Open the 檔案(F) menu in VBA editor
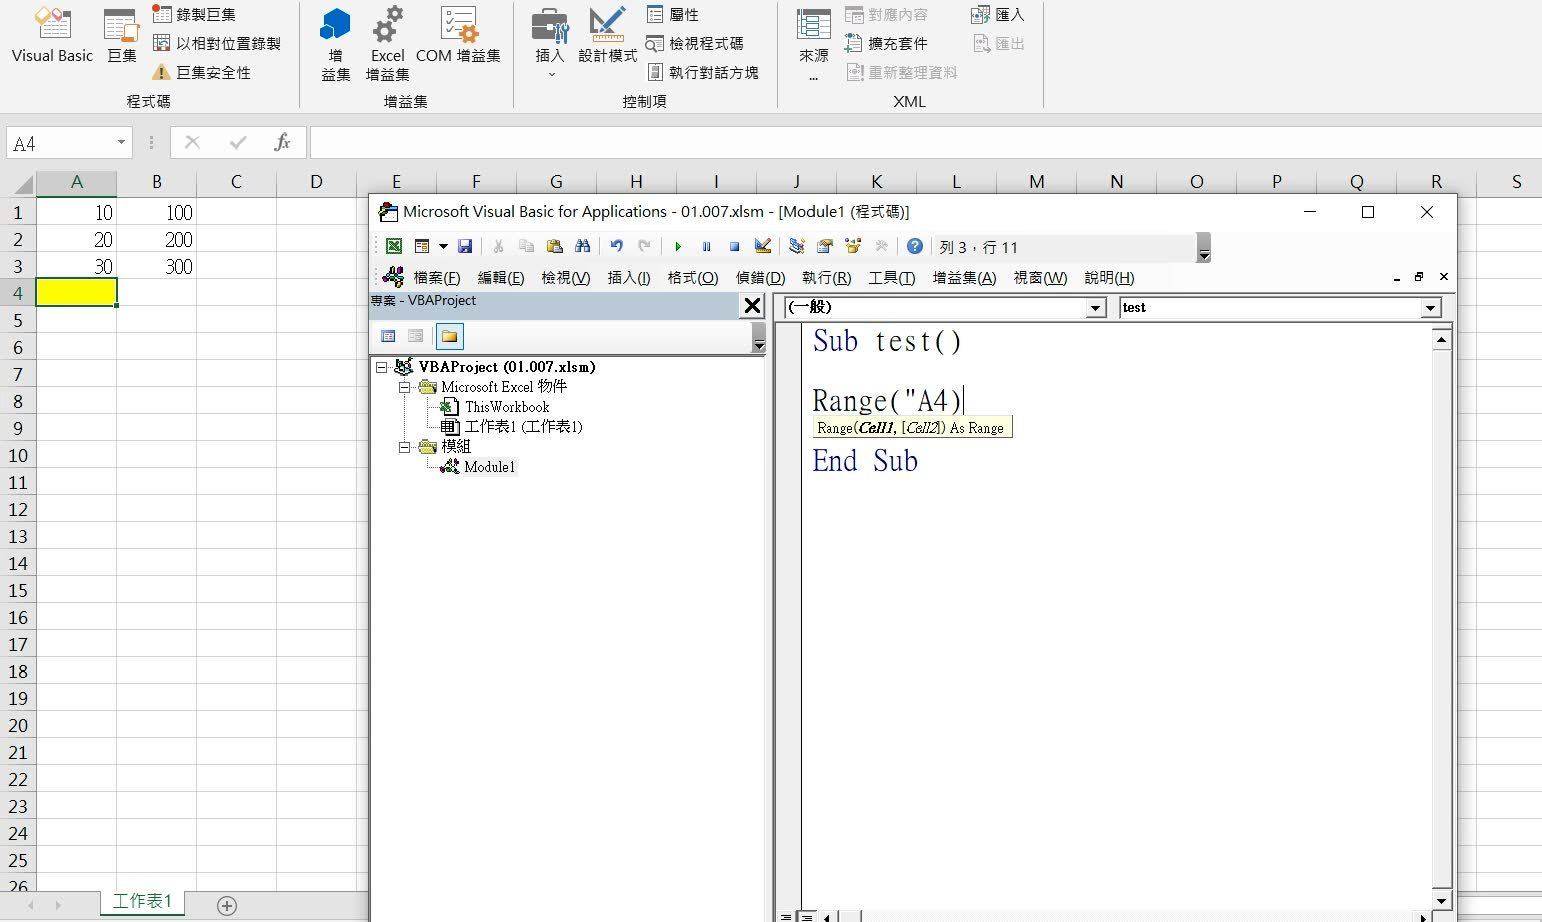The width and height of the screenshot is (1542, 922). click(x=437, y=278)
